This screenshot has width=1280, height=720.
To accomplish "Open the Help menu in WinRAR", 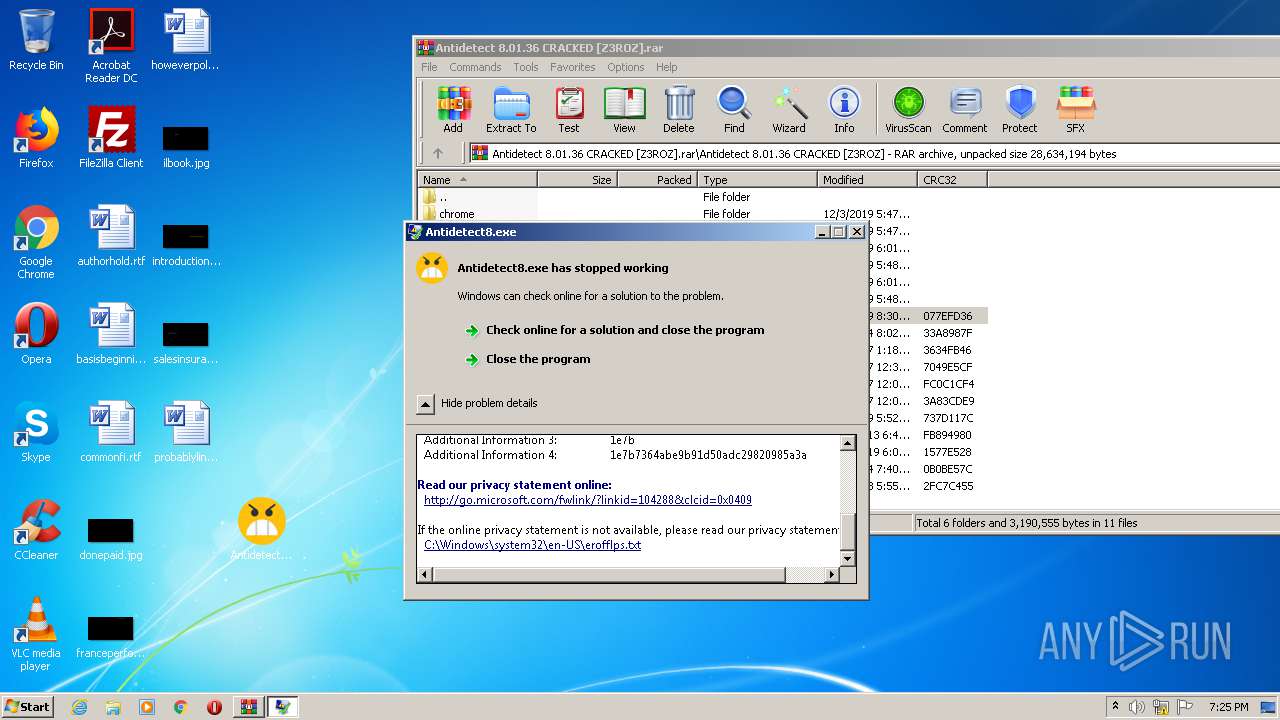I will (x=667, y=67).
